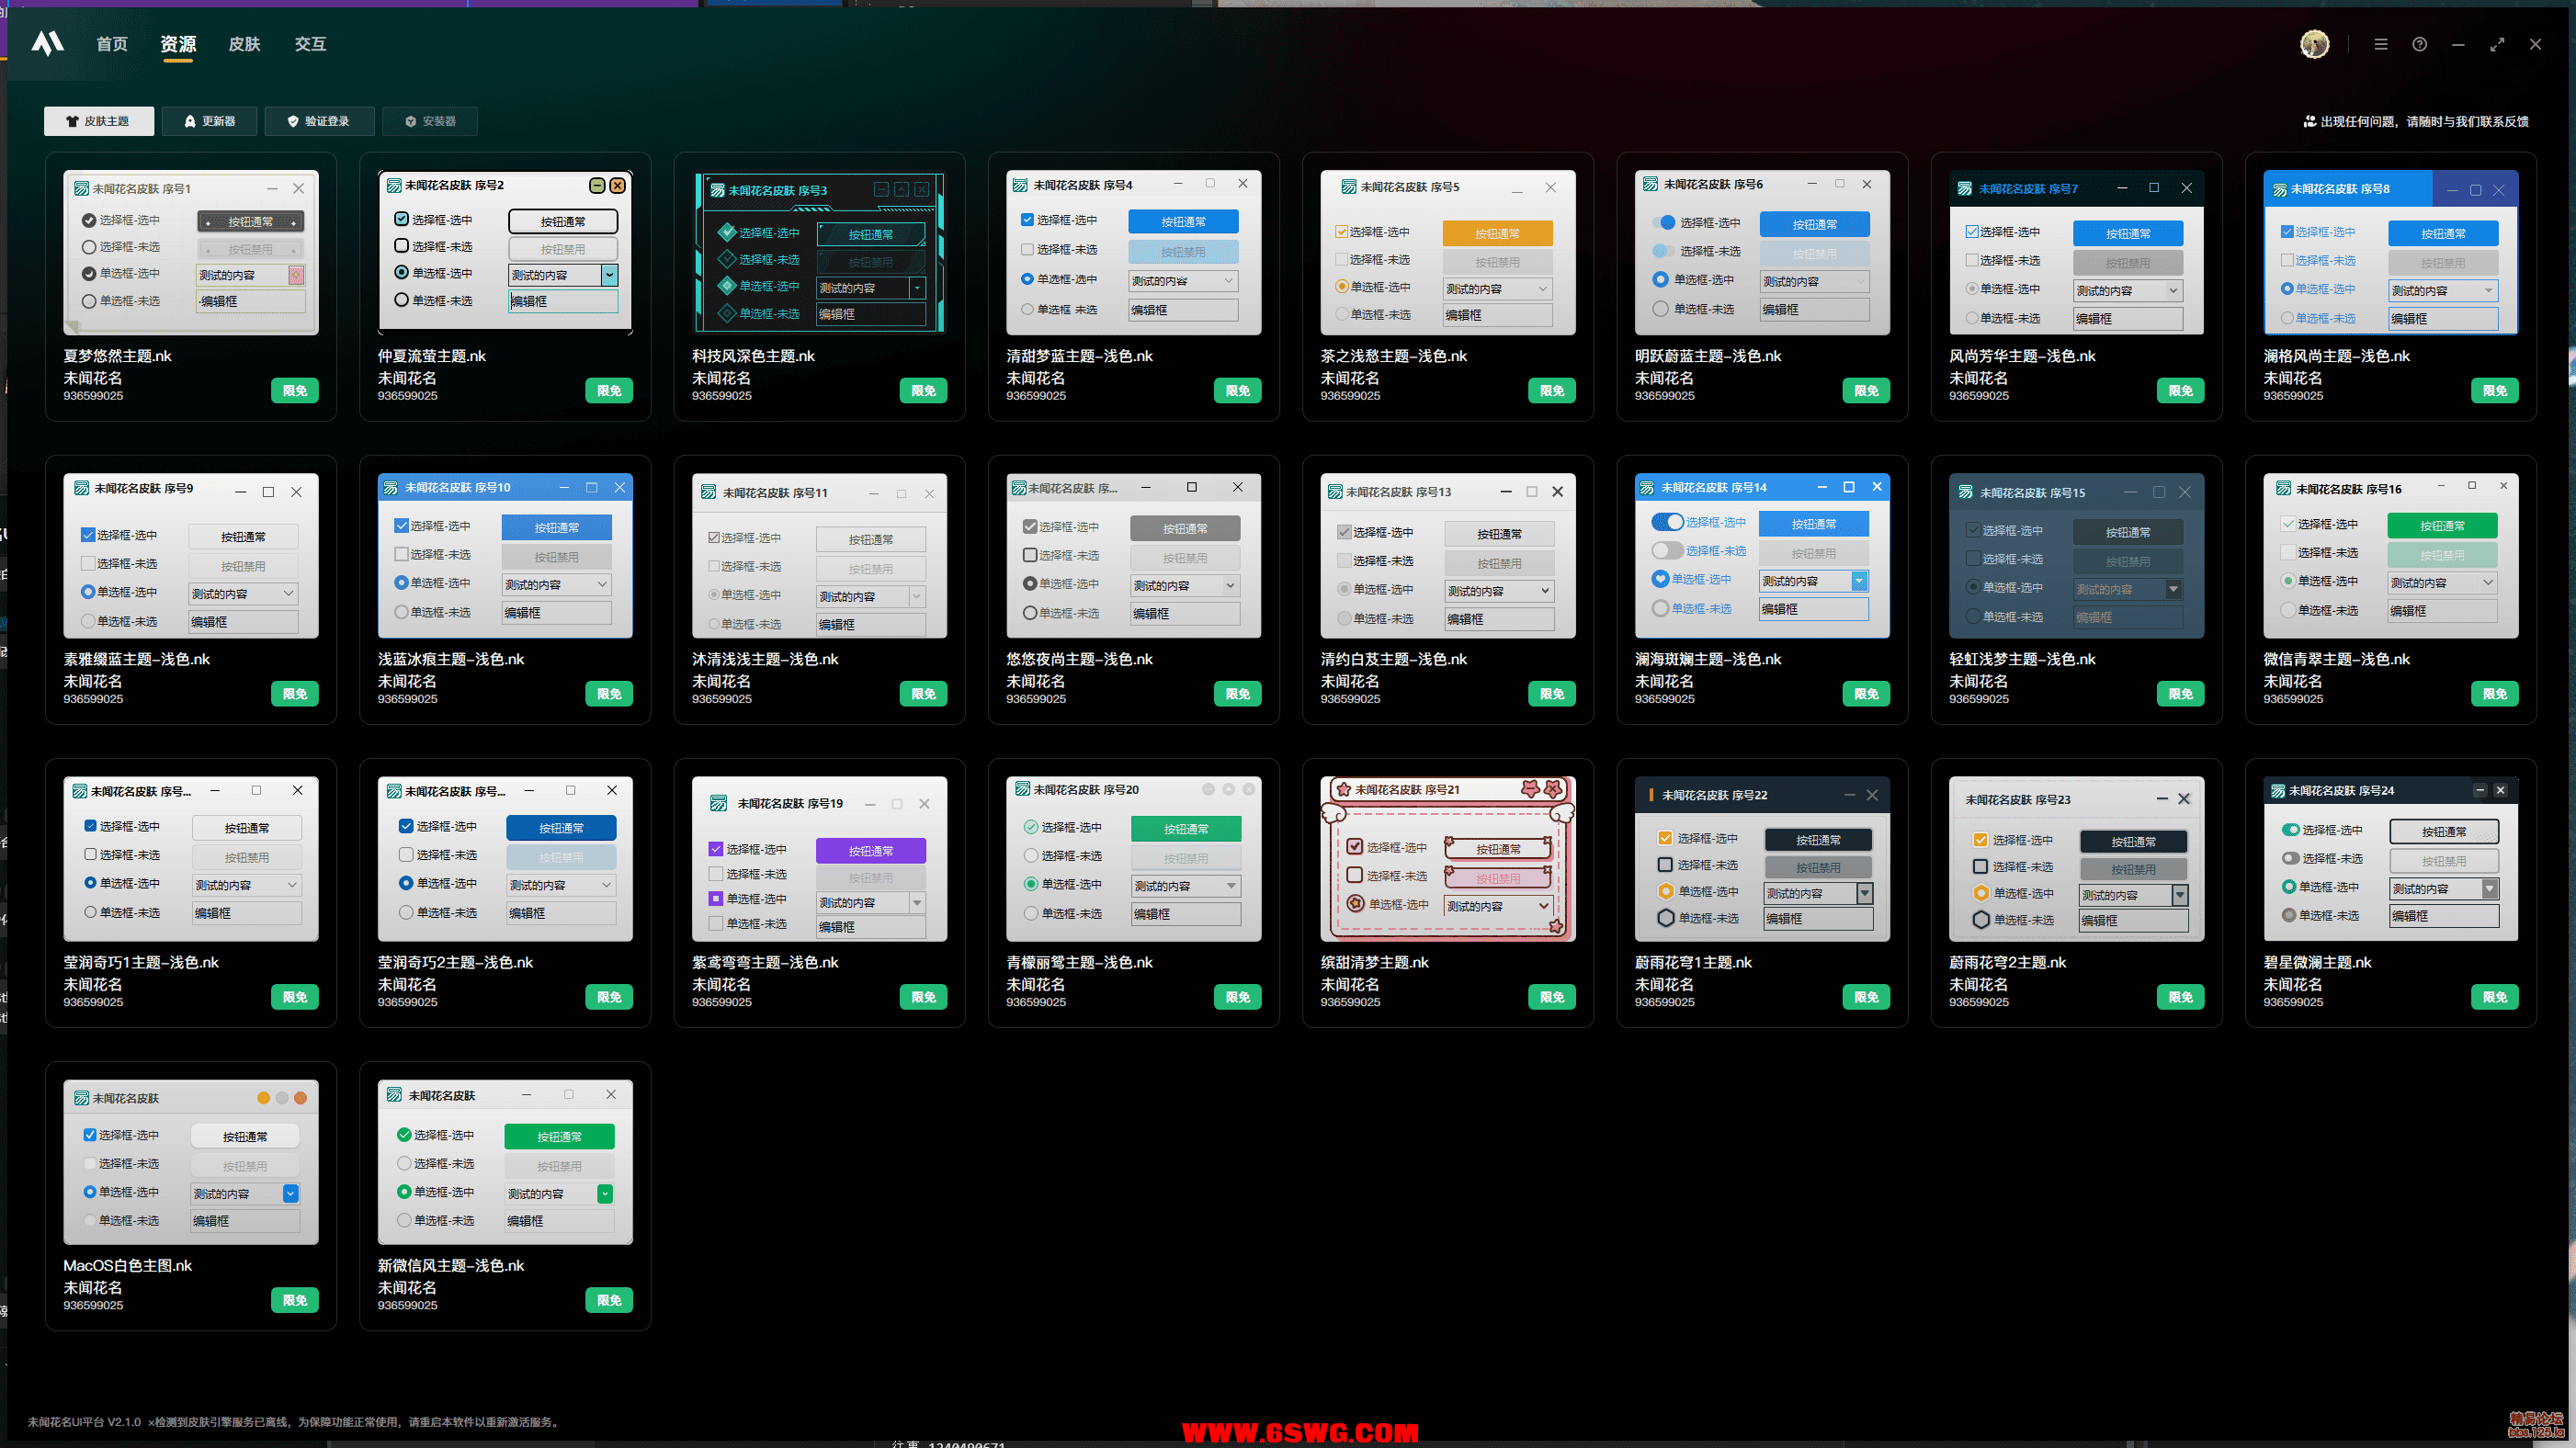Screen dimensions: 2576x1448
Task: Click the feedback contact people icon
Action: coord(2309,121)
